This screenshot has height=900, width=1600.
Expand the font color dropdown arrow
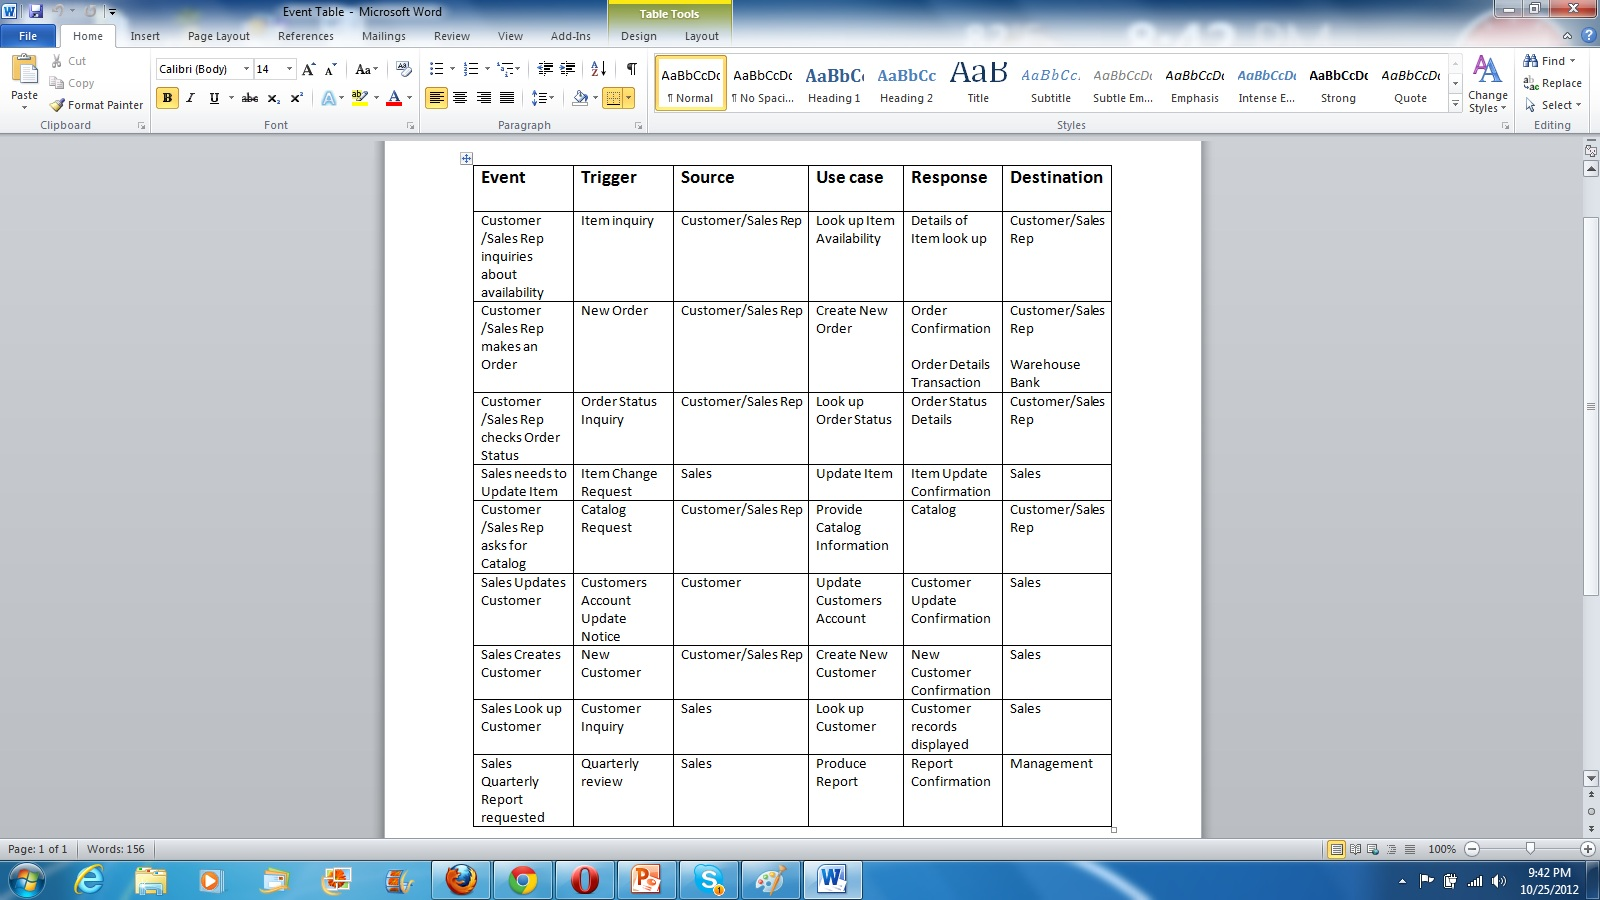409,98
